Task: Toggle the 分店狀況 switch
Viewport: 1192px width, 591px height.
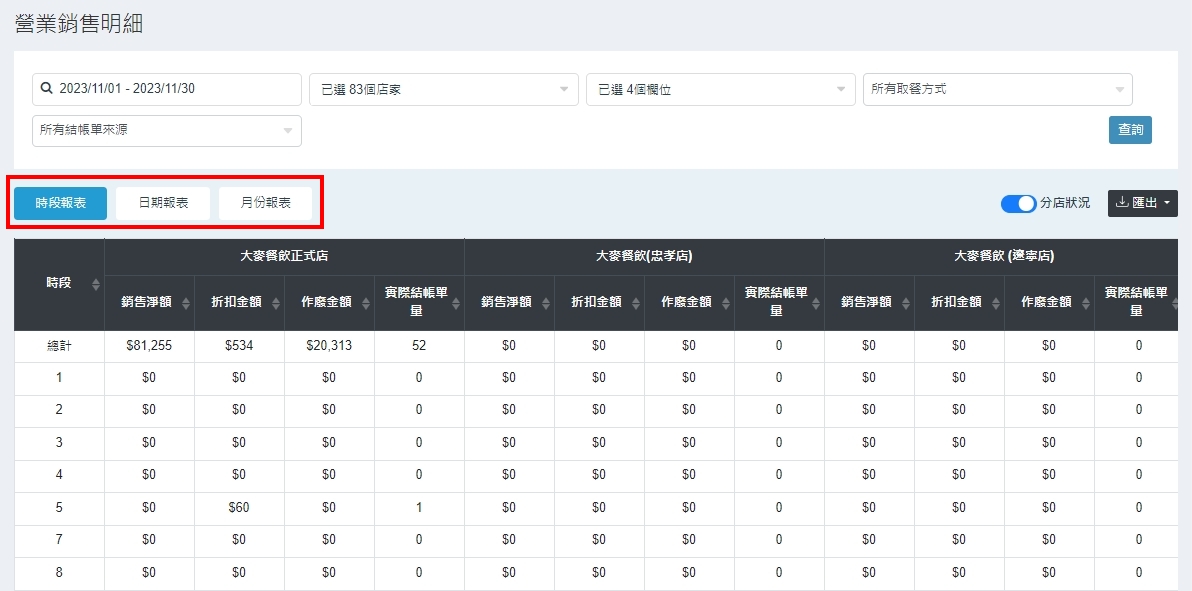Action: click(x=1018, y=203)
